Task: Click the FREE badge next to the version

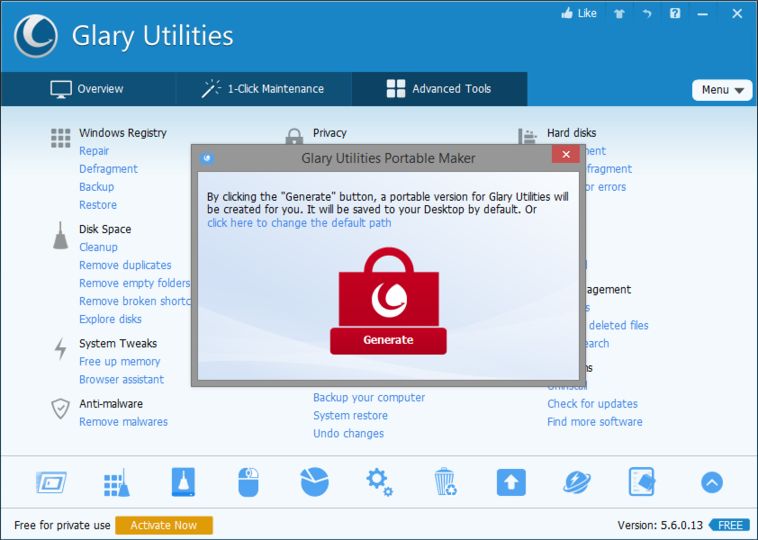Action: (729, 525)
